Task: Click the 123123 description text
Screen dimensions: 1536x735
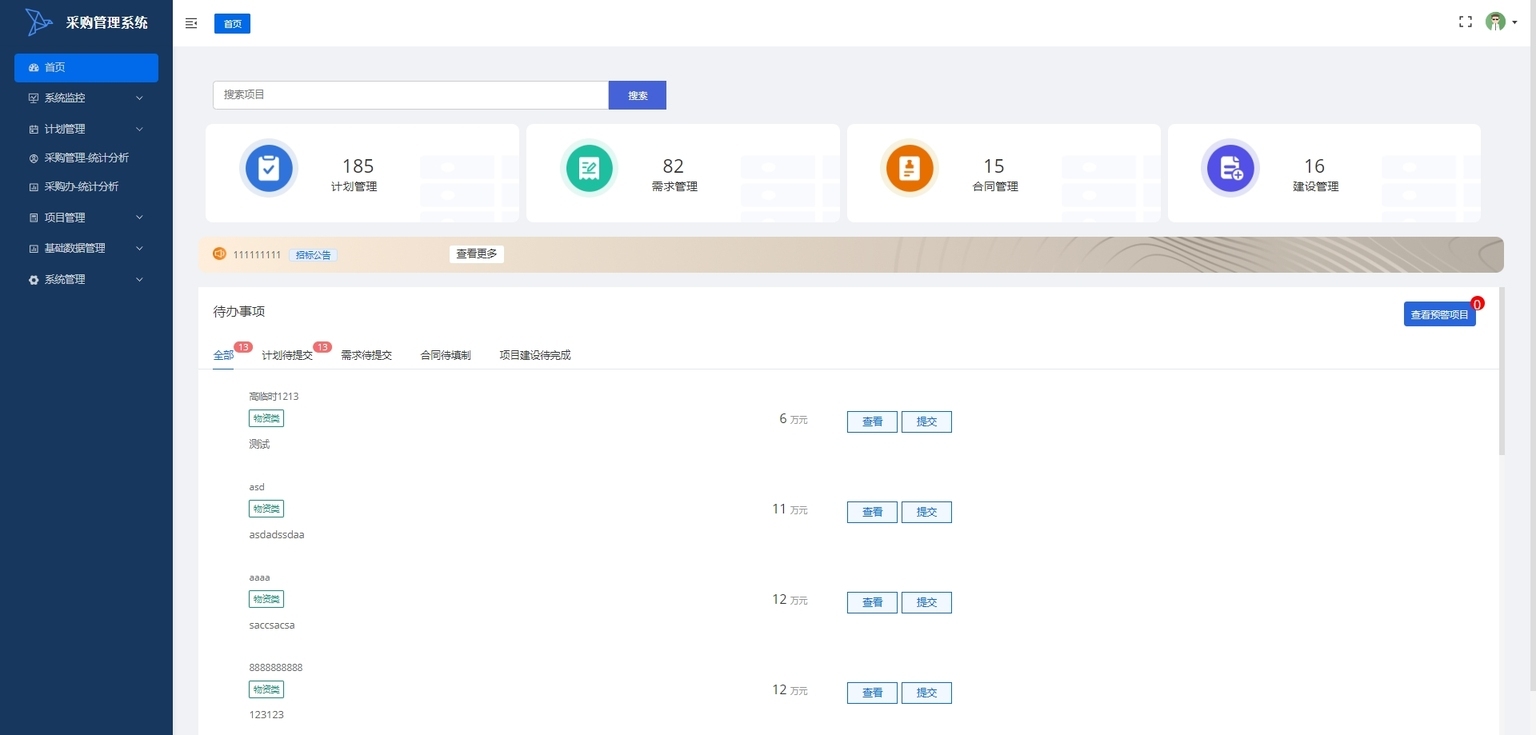Action: click(266, 715)
